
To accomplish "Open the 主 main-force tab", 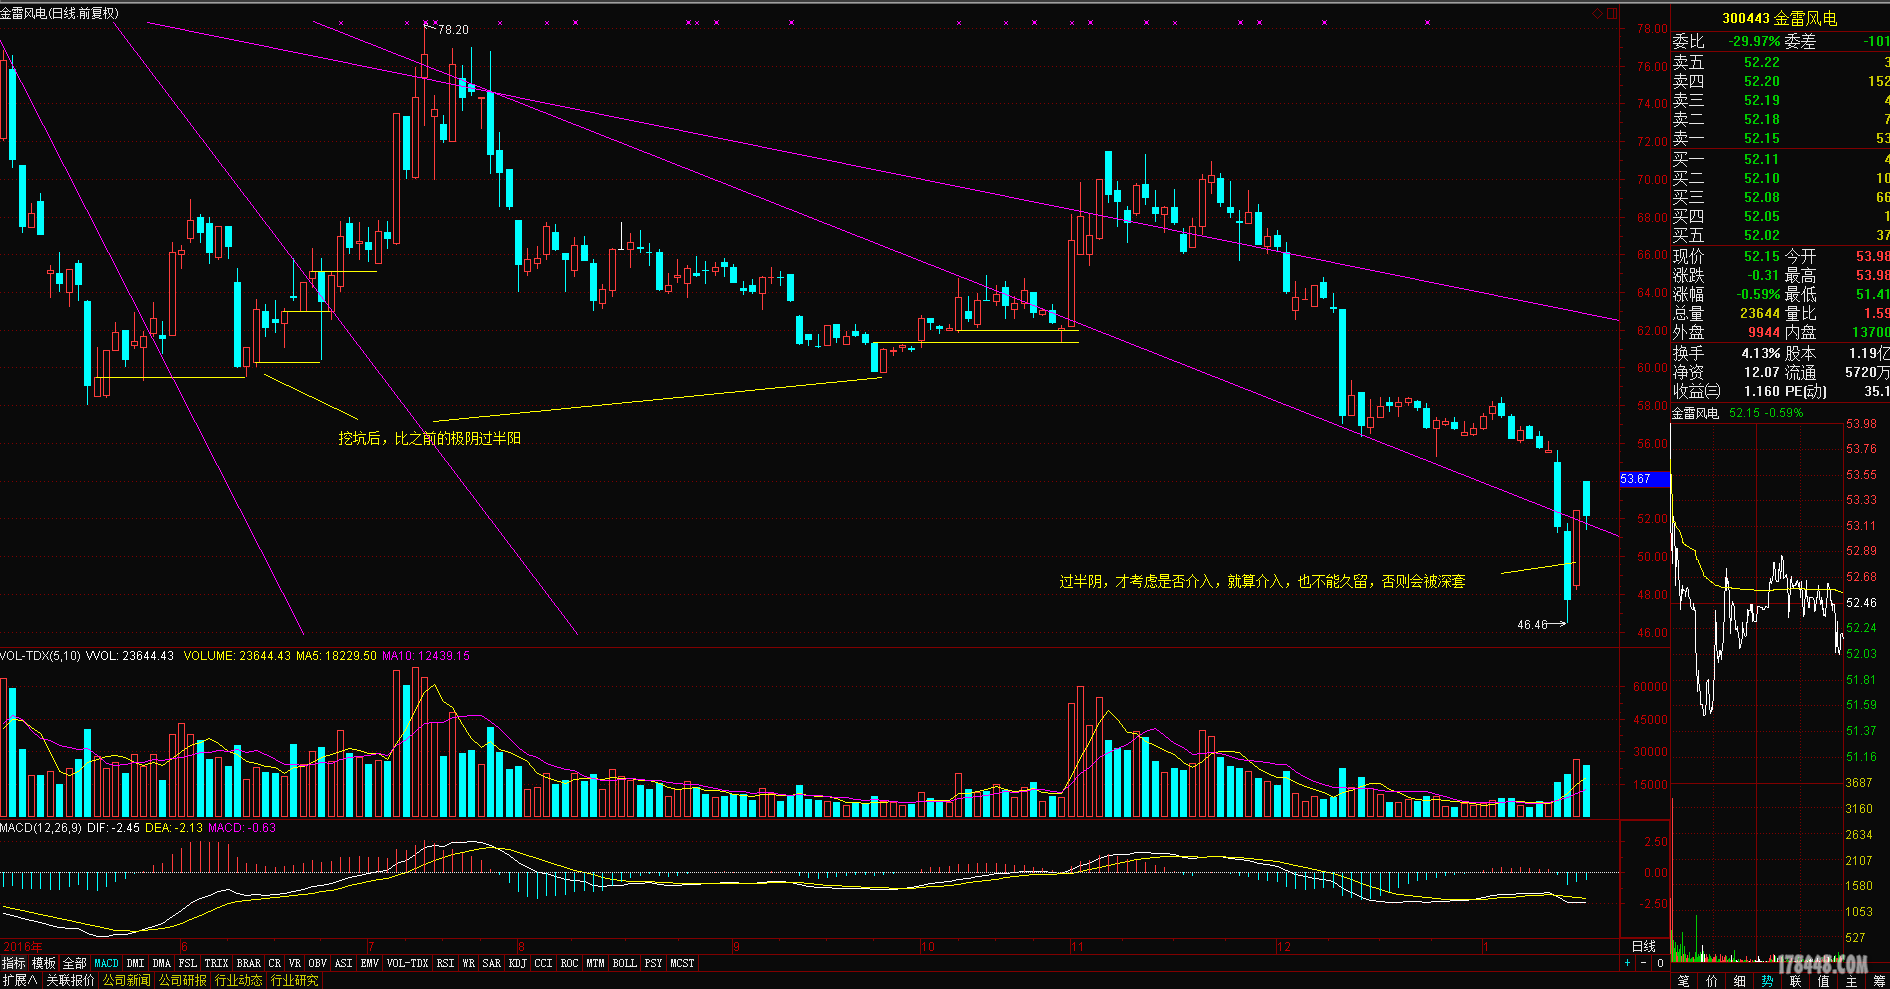I will point(1852,981).
